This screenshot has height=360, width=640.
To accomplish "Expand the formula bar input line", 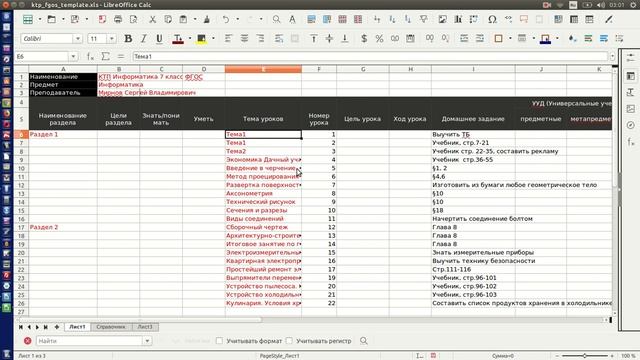I will (x=612, y=57).
